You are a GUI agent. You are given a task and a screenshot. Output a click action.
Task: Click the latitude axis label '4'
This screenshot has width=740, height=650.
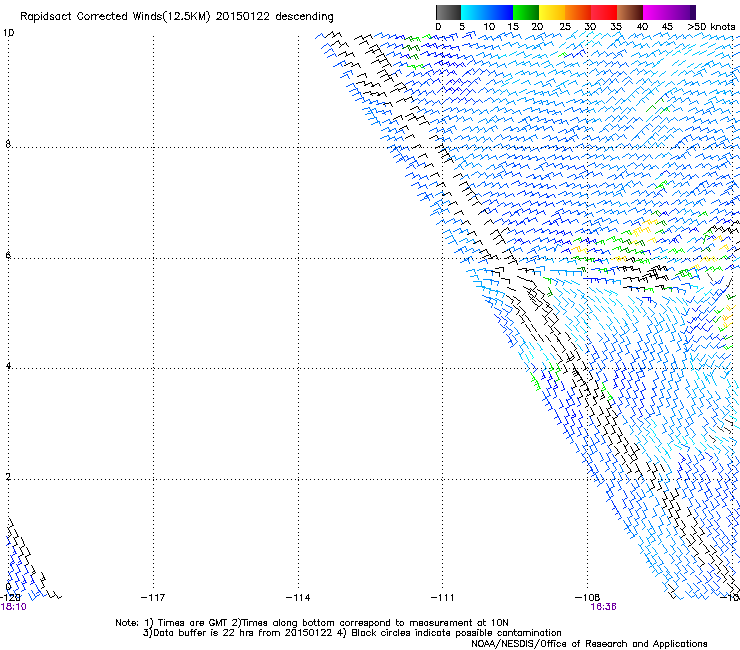coord(8,366)
